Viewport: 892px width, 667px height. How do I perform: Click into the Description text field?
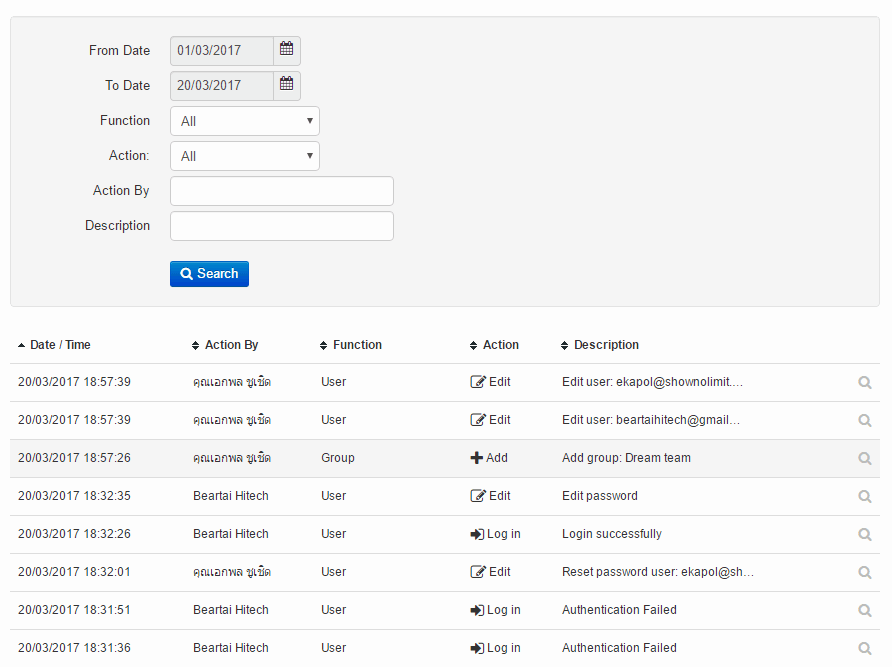[282, 226]
